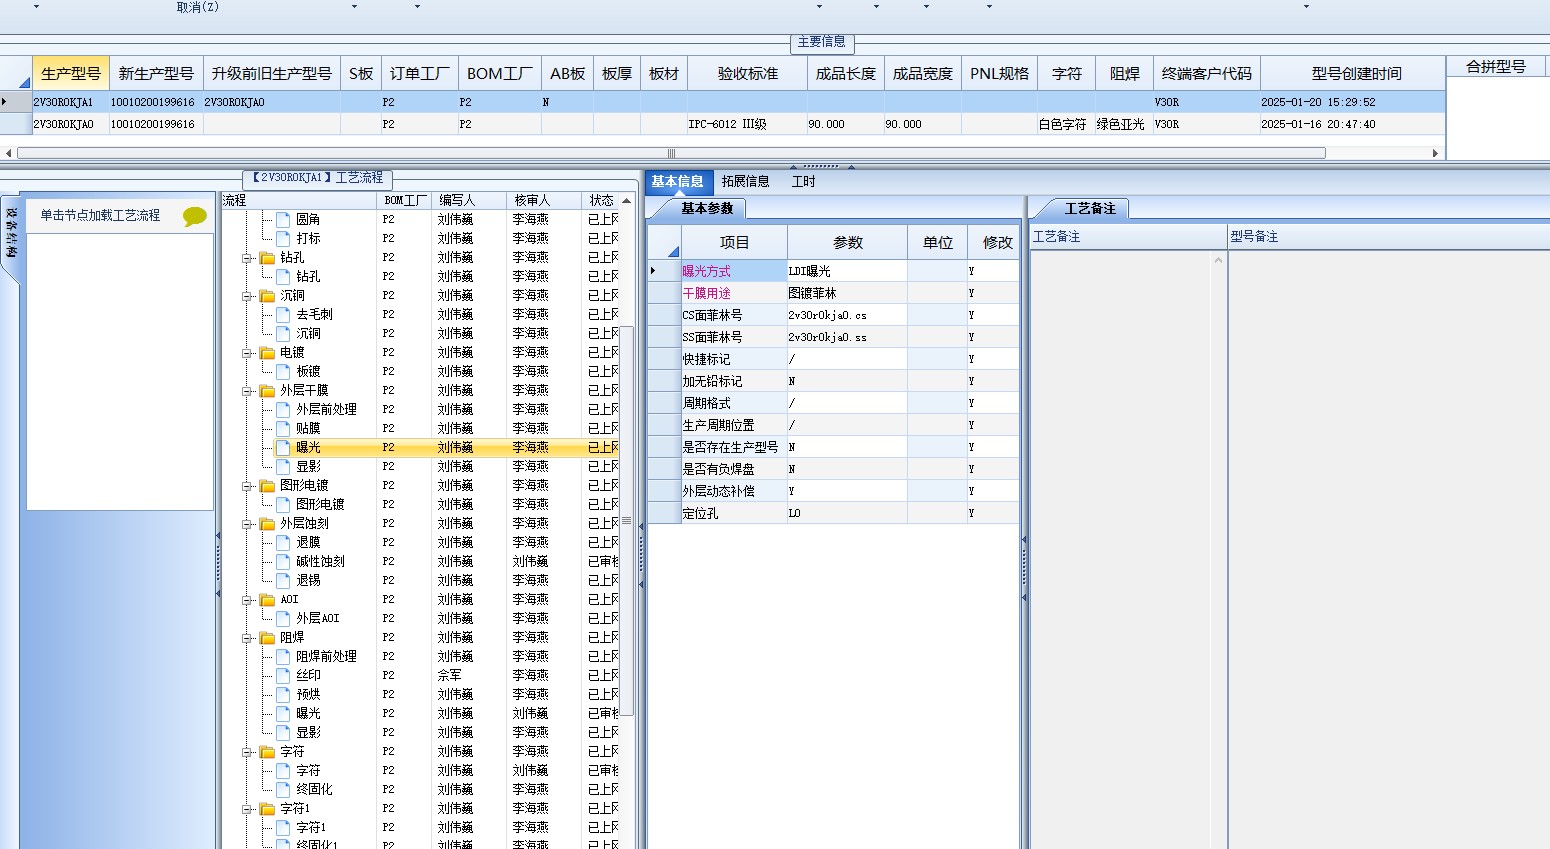The image size is (1550, 849).
Task: Select the 曝光 node under 阻焊
Action: tap(308, 713)
